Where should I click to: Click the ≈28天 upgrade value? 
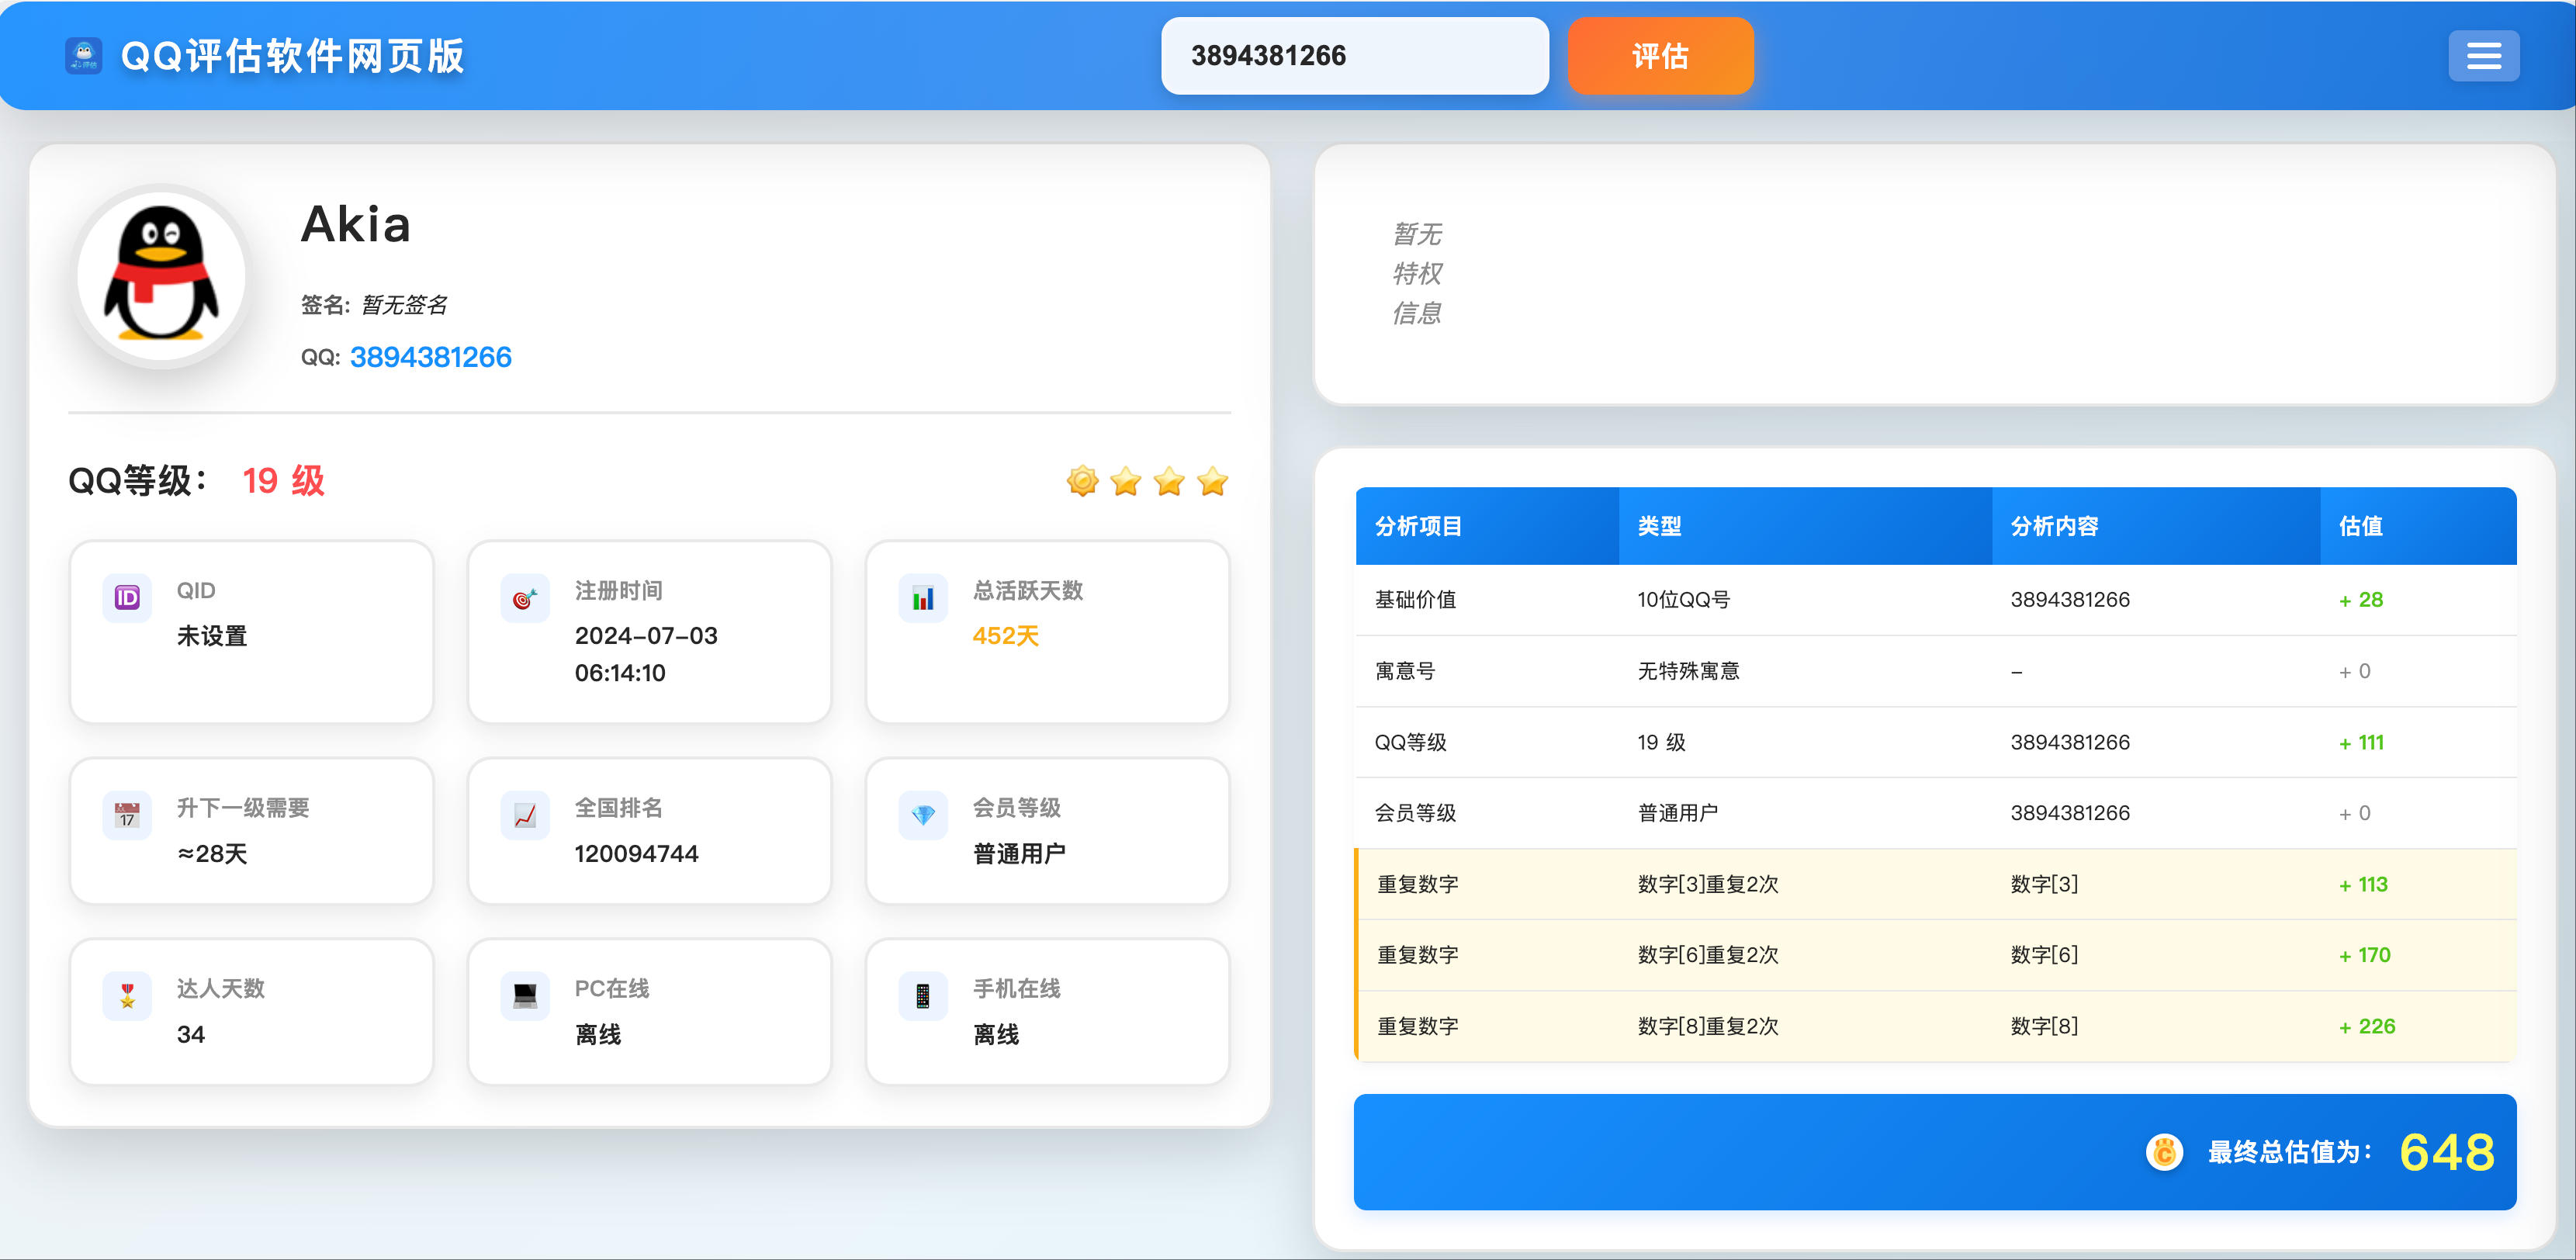[x=212, y=854]
